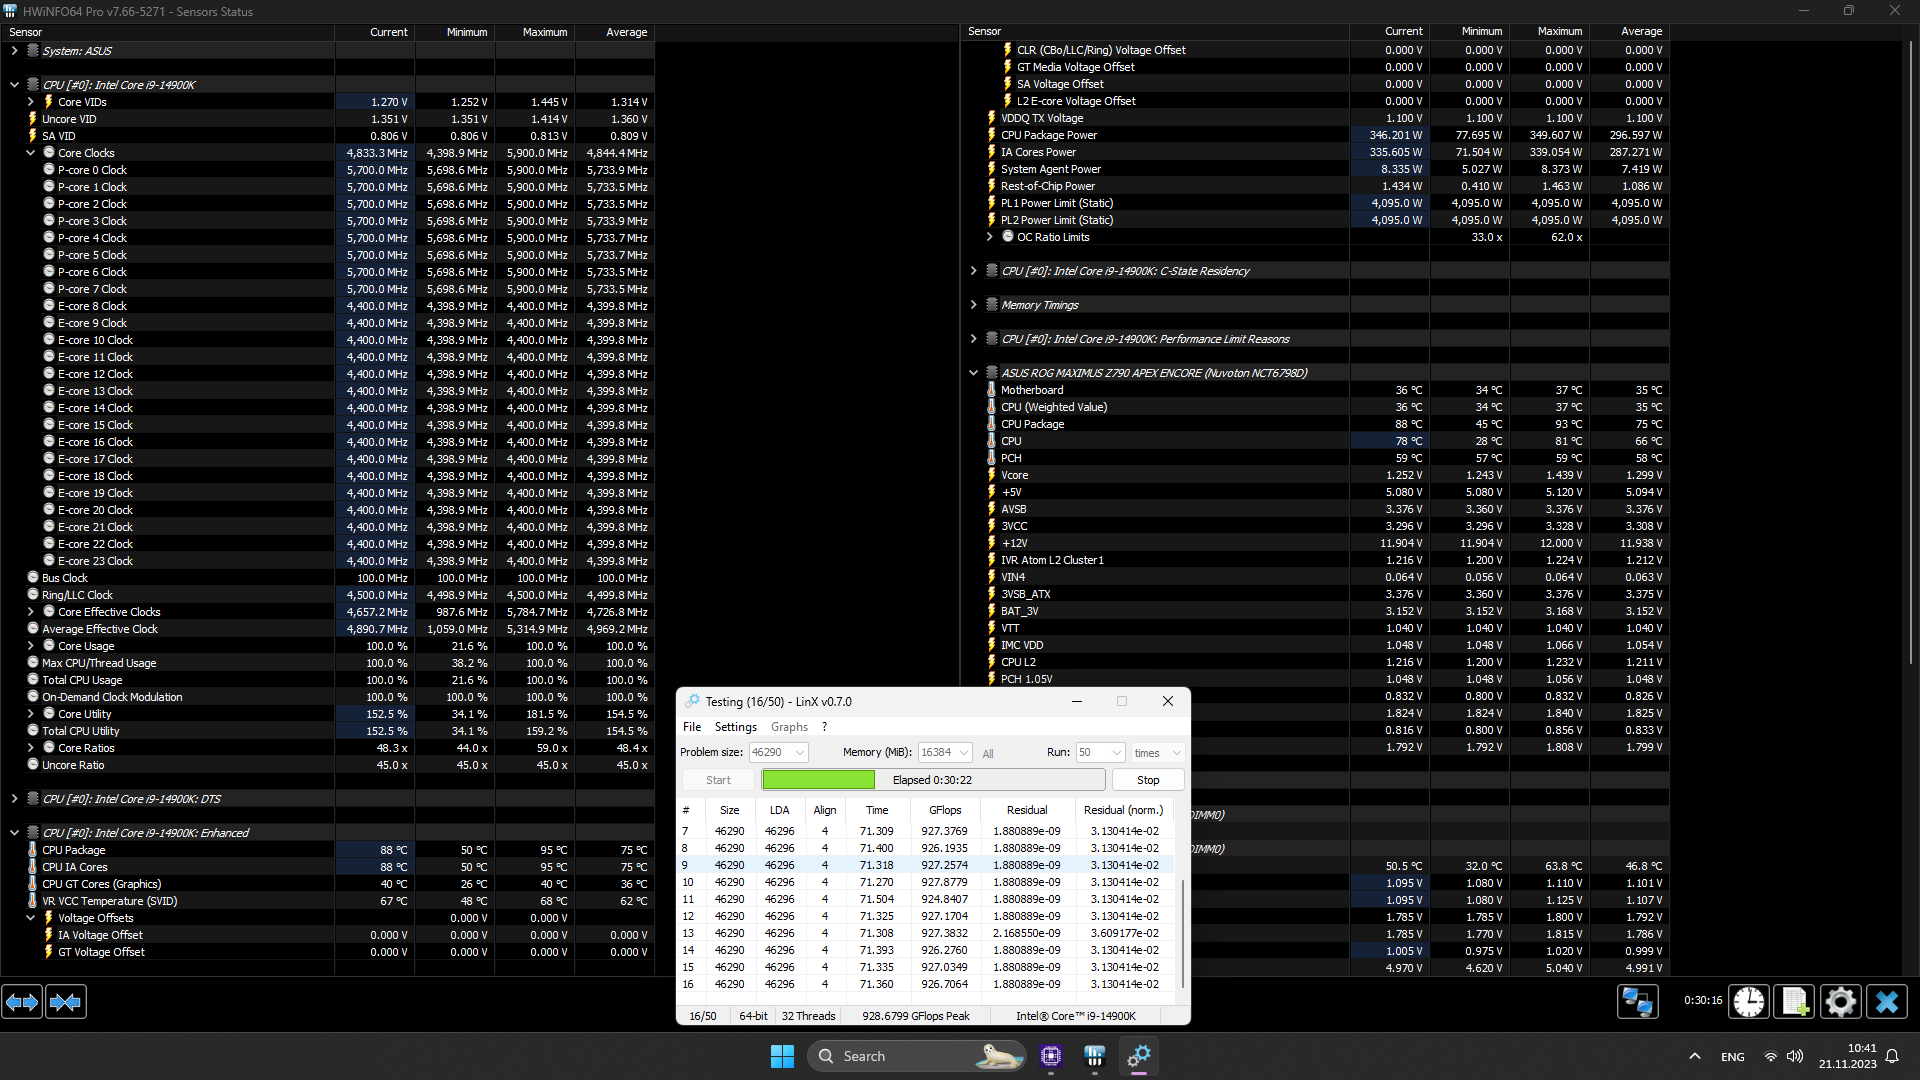Open the Memory (MiB) dropdown
Image resolution: width=1920 pixels, height=1080 pixels.
click(x=964, y=753)
